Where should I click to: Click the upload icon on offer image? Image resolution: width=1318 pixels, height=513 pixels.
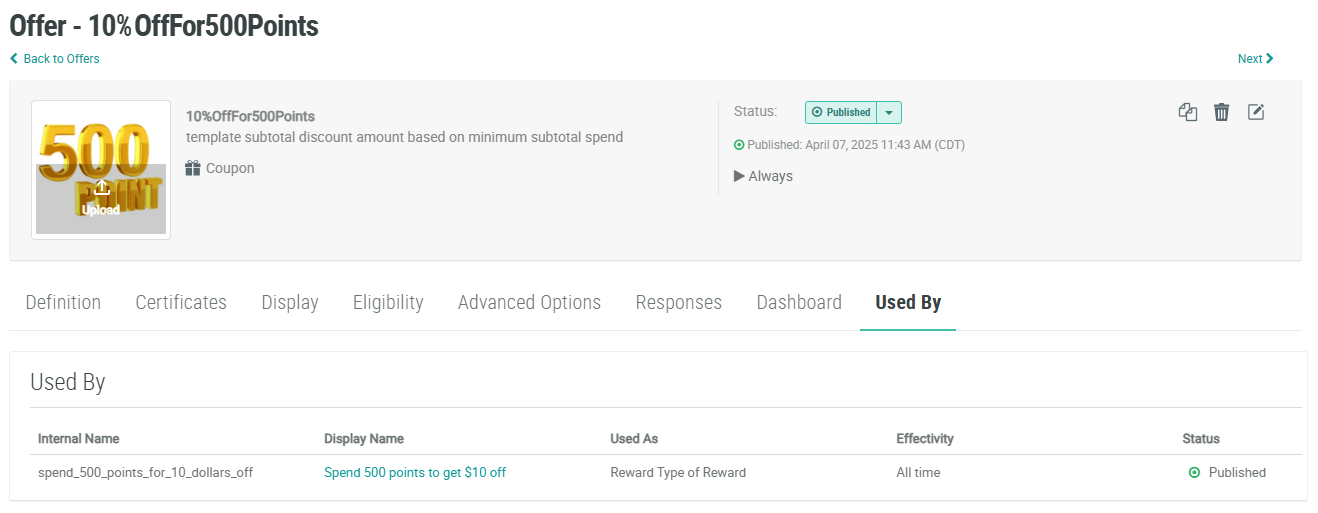(102, 188)
